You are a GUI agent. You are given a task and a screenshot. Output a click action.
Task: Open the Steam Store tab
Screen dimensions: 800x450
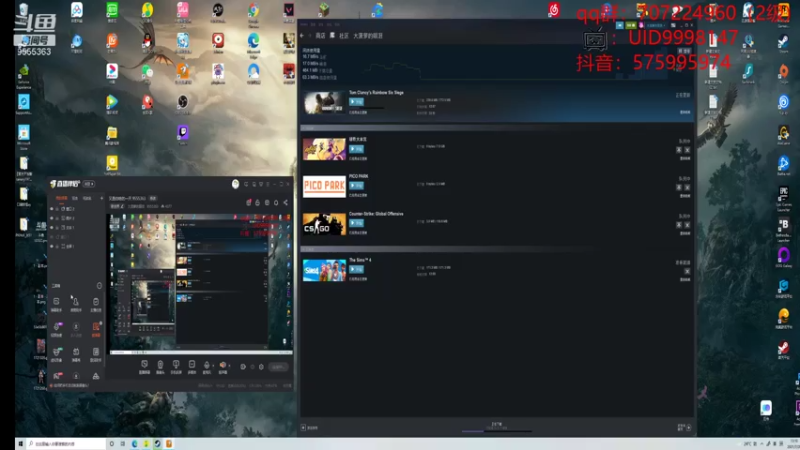[320, 36]
